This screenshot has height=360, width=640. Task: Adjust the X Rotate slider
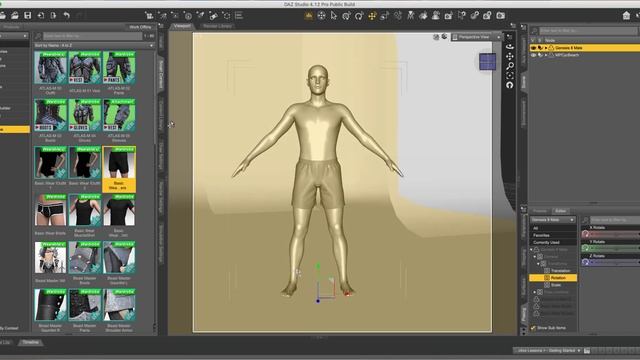[615, 234]
